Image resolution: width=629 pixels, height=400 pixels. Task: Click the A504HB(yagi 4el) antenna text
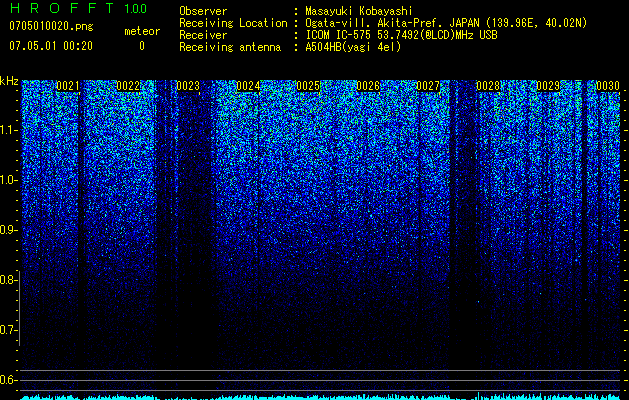tap(353, 47)
